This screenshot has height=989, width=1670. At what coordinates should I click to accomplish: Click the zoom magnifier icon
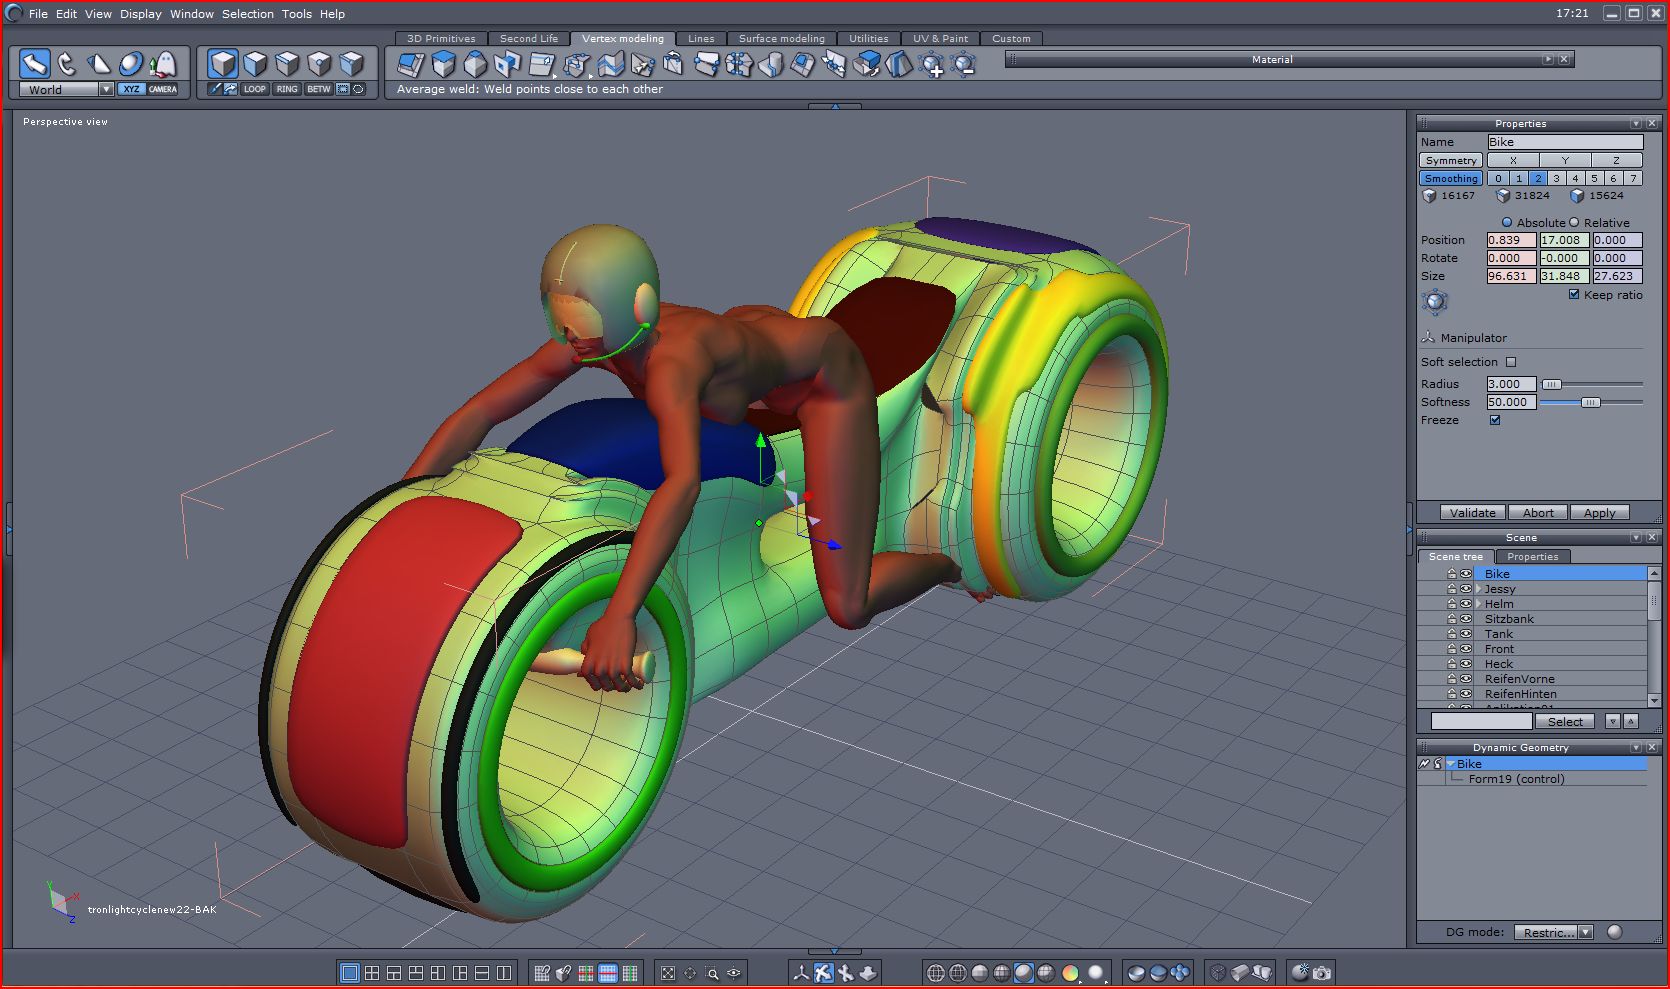(x=712, y=972)
